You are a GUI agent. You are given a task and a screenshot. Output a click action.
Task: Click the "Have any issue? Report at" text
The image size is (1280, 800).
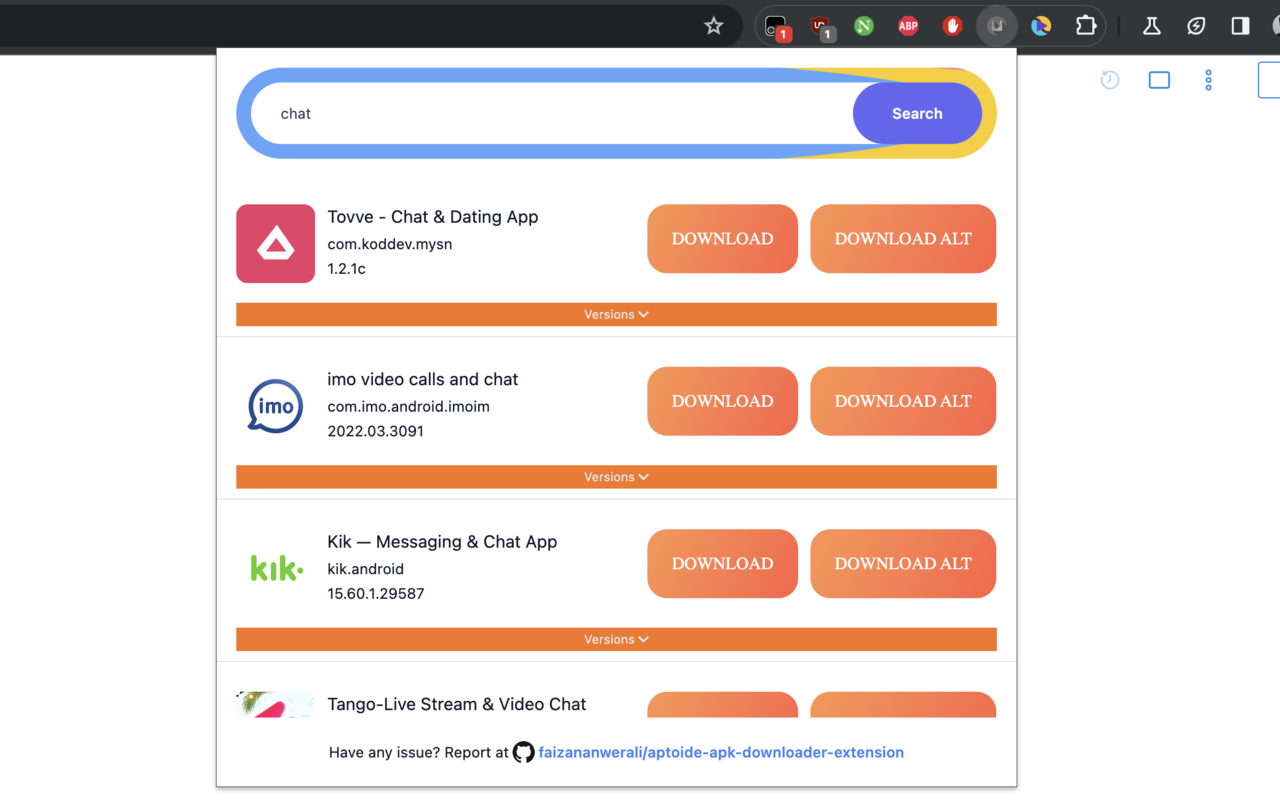419,752
